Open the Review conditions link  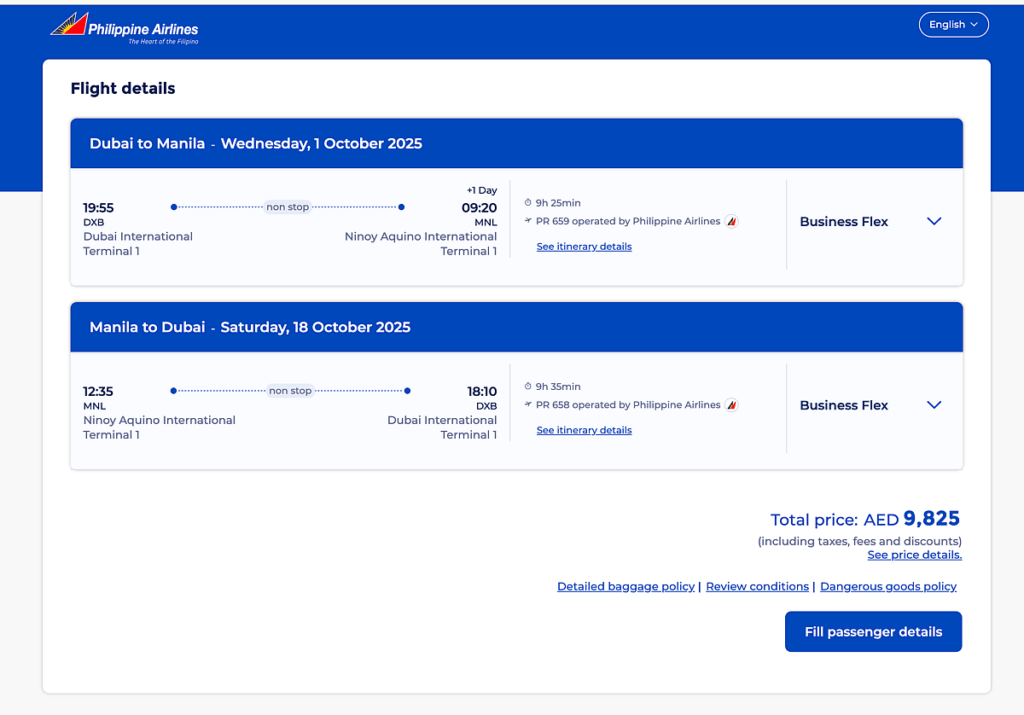[x=757, y=587]
